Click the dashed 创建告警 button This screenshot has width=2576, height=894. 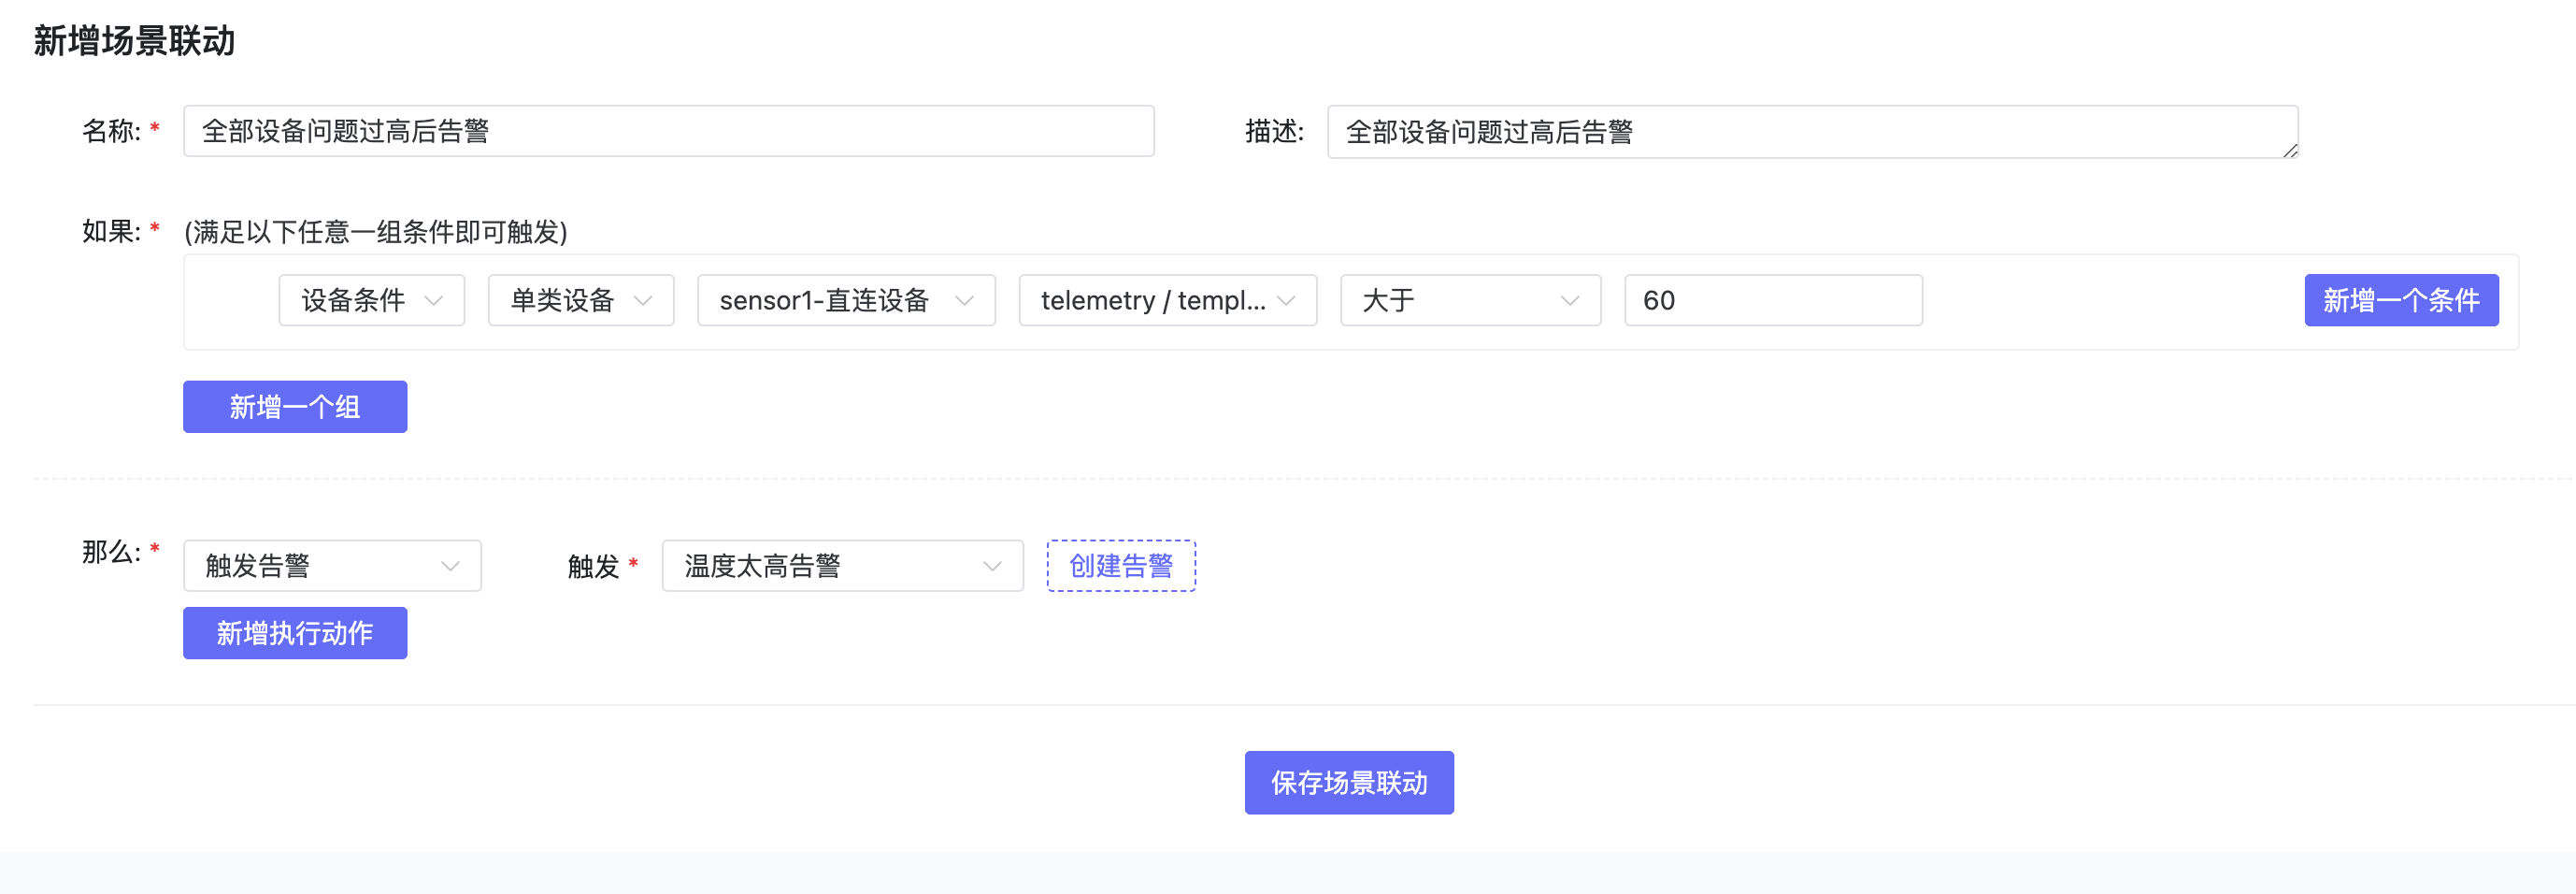coord(1120,566)
